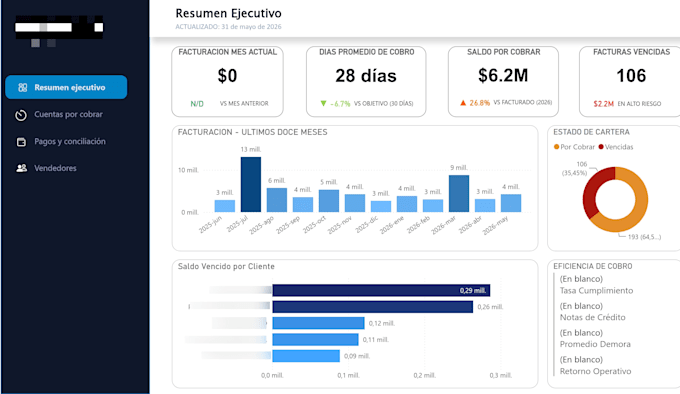This screenshot has width=680, height=394.
Task: Click the N/D vs mes anterior value
Action: coord(197,104)
